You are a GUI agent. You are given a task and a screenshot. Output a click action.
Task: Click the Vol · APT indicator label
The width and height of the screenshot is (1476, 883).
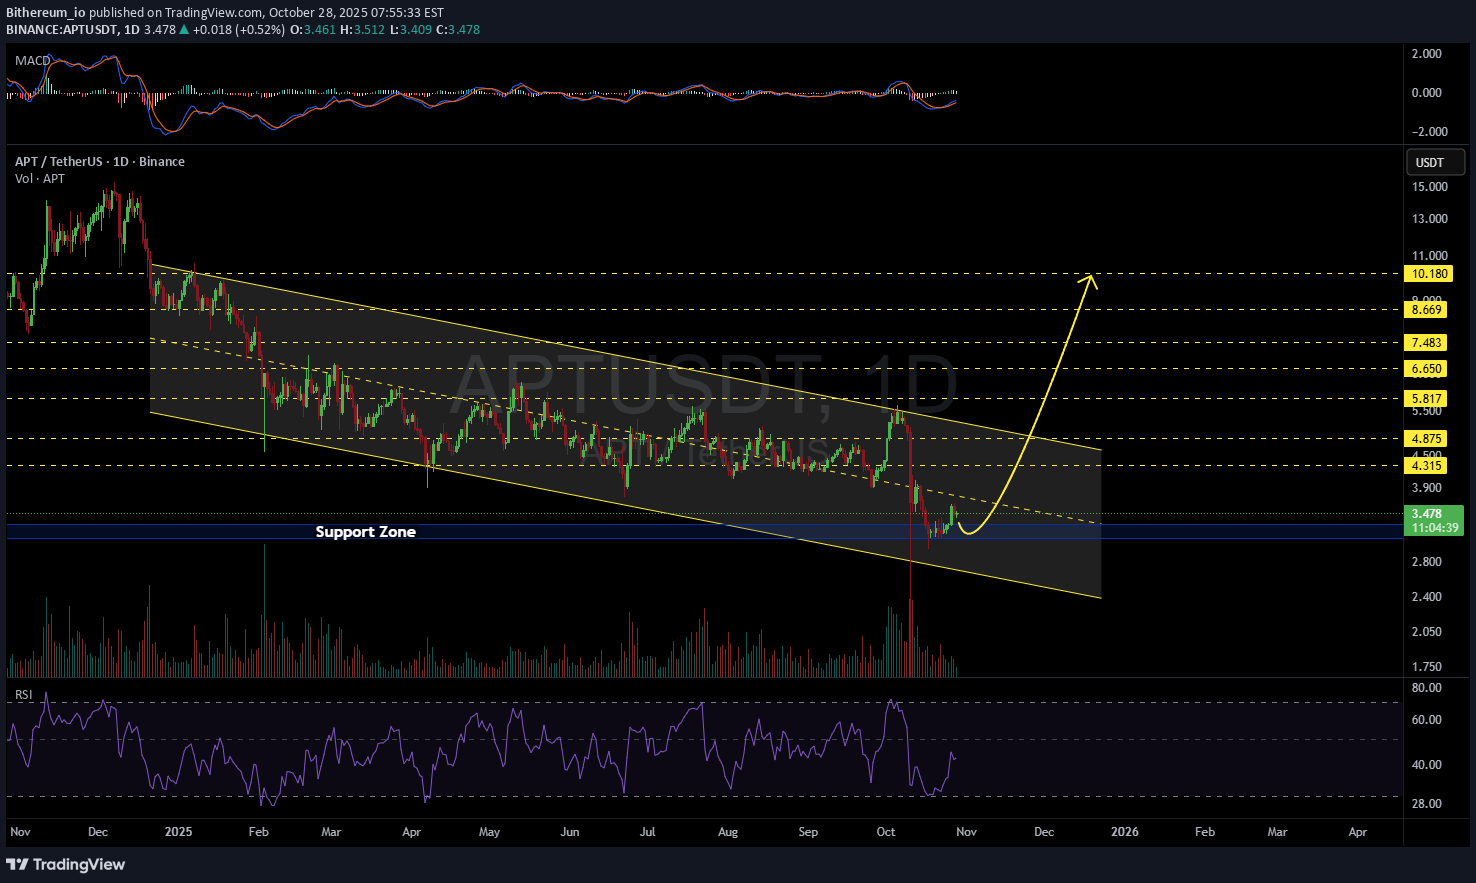pyautogui.click(x=40, y=178)
